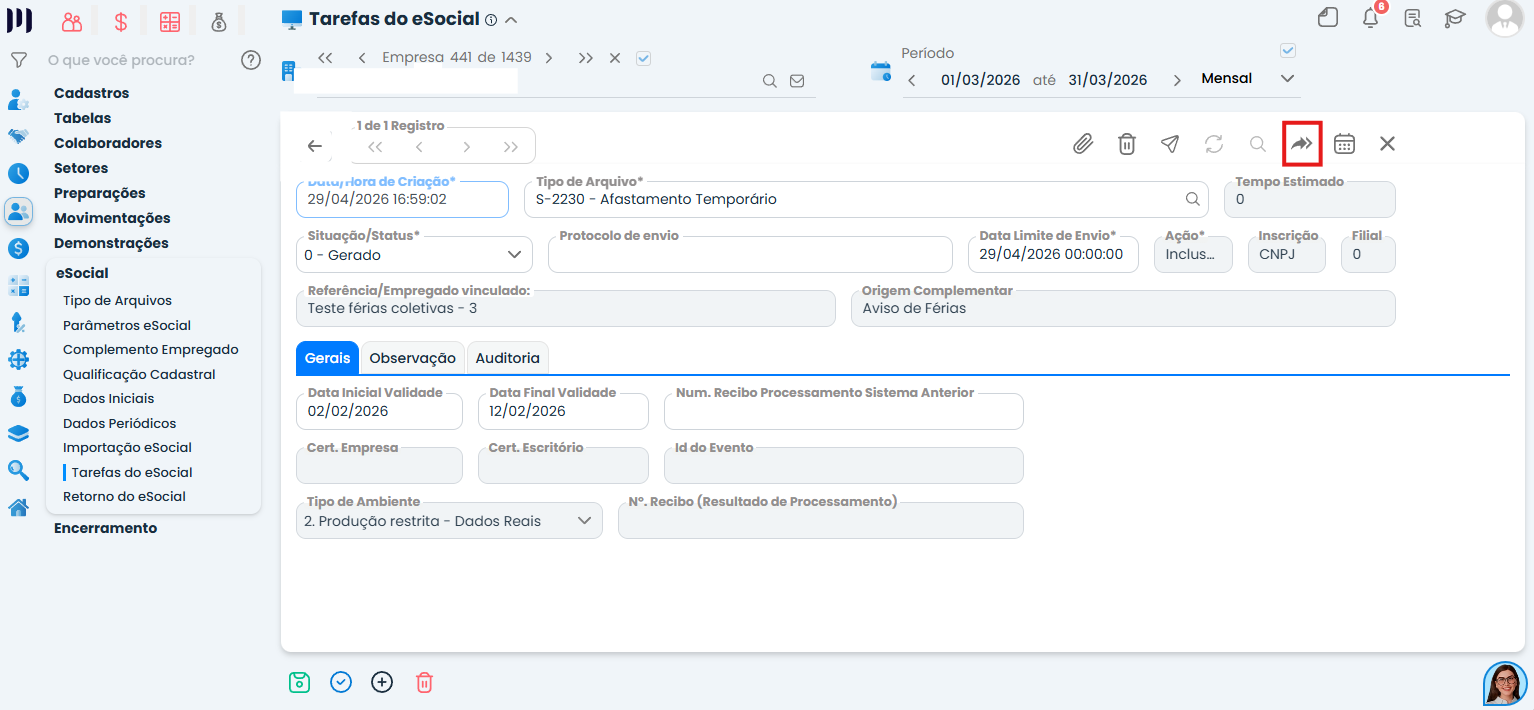Image resolution: width=1534 pixels, height=710 pixels.
Task: Click the handshake icon in left sidebar
Action: (x=18, y=136)
